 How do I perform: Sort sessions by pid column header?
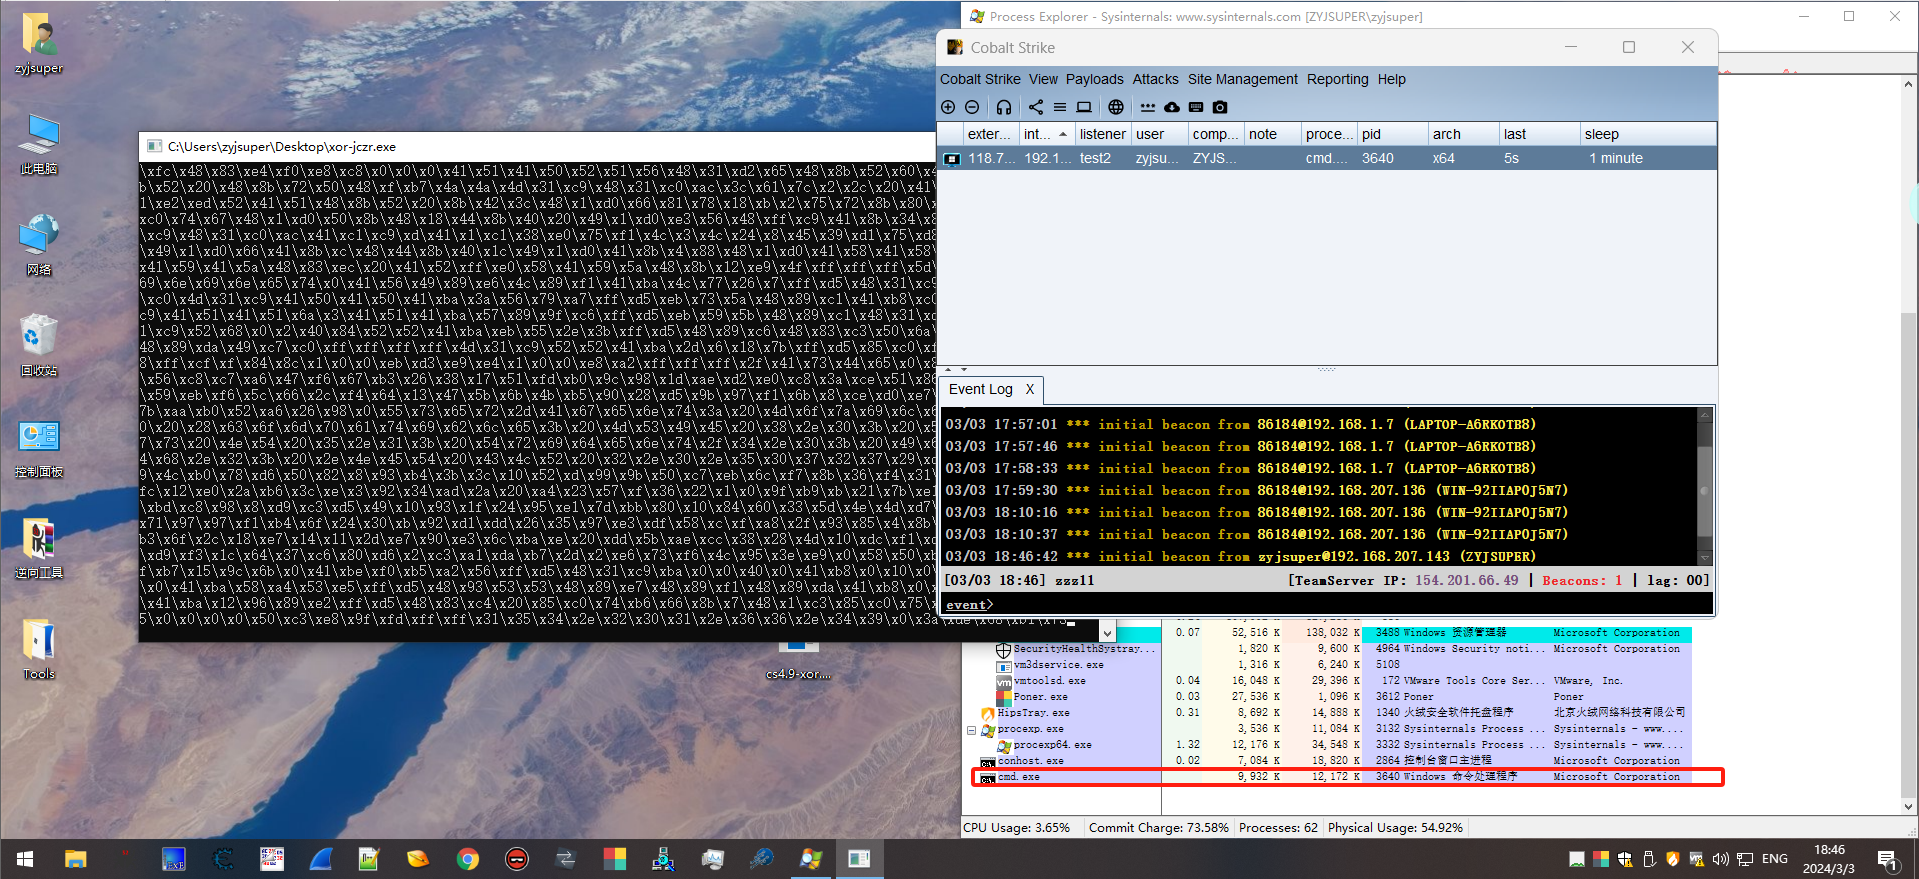click(1391, 134)
